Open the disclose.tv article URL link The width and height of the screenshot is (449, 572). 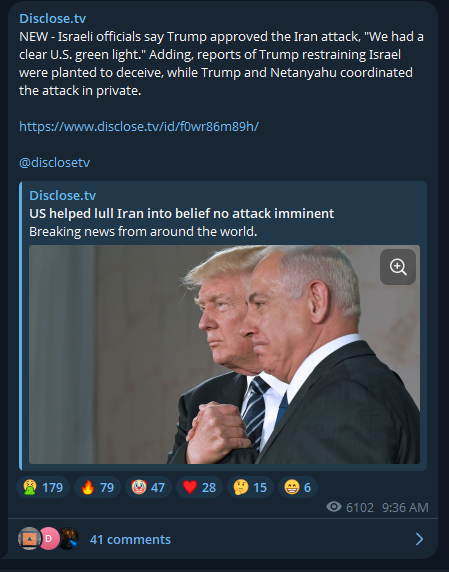(x=139, y=127)
